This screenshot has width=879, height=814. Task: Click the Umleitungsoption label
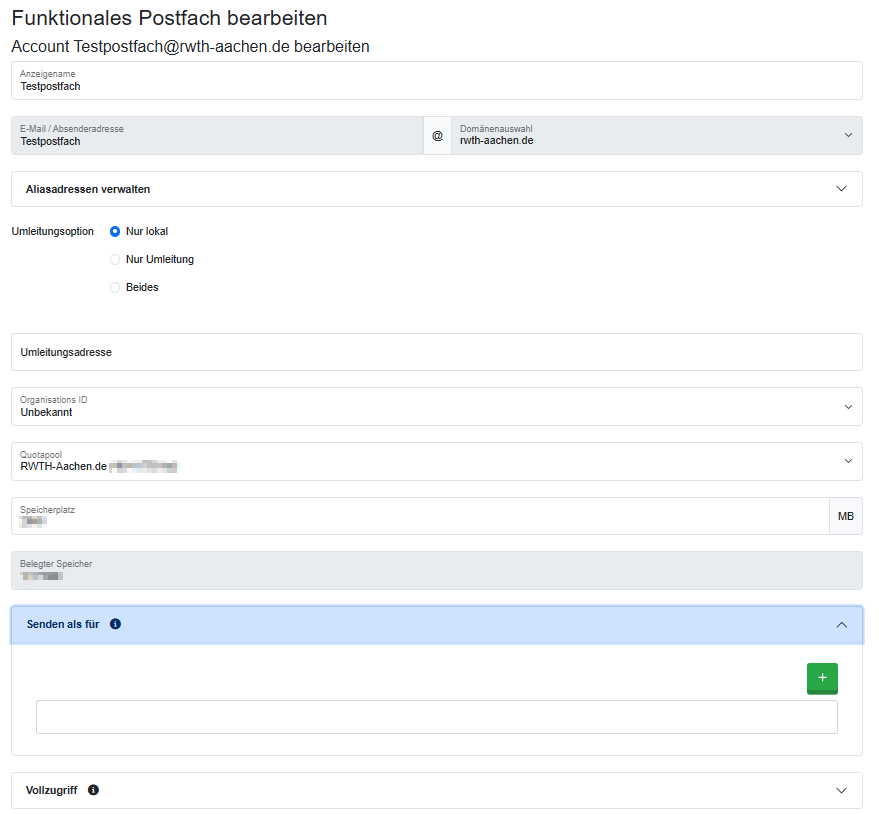coord(53,231)
